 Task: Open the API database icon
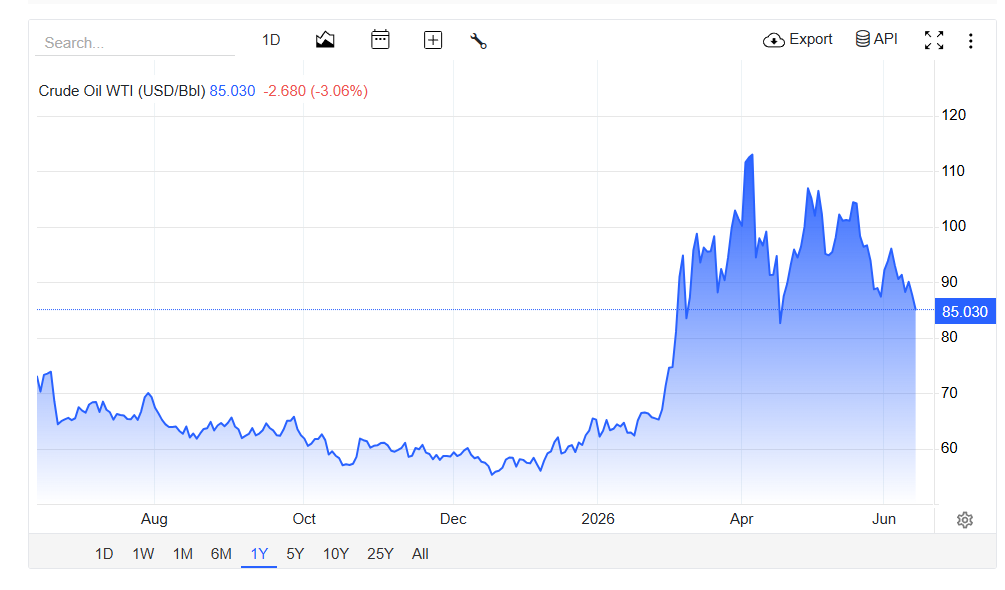coord(863,39)
